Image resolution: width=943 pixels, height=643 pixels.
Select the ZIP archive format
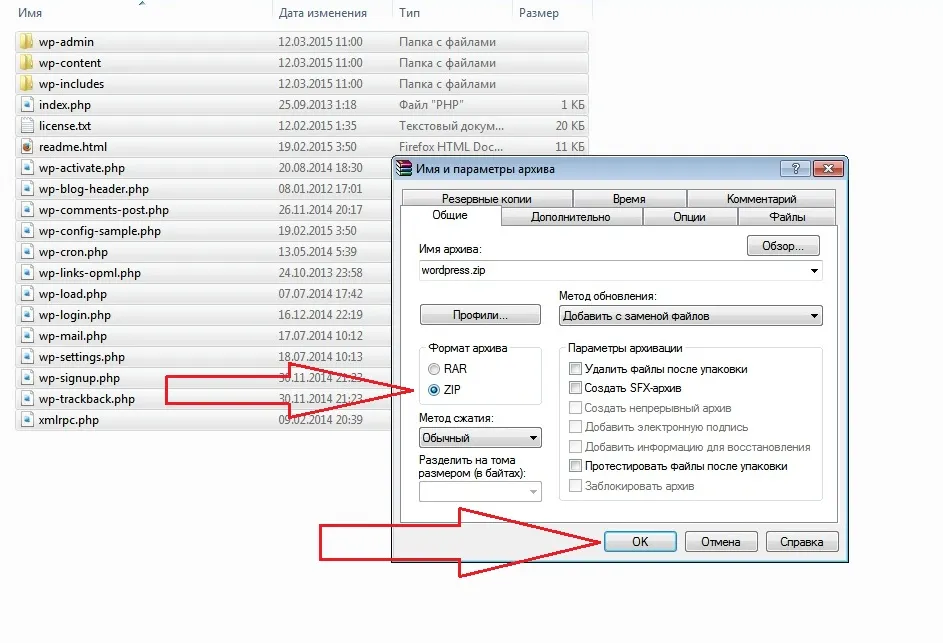click(x=434, y=390)
